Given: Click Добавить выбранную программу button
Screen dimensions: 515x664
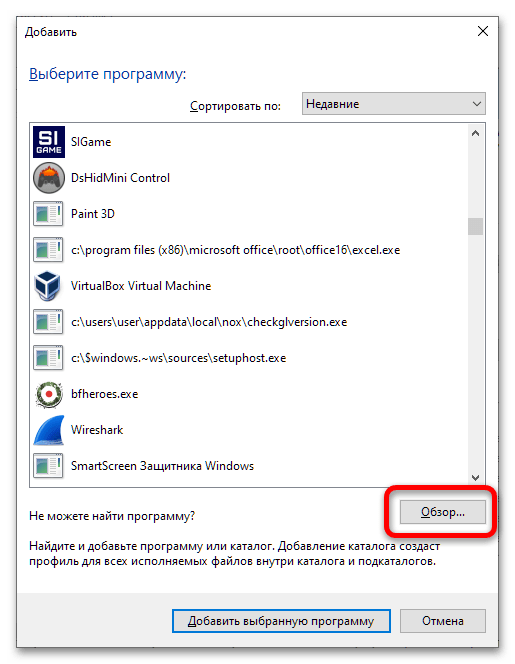Looking at the screenshot, I should (281, 621).
